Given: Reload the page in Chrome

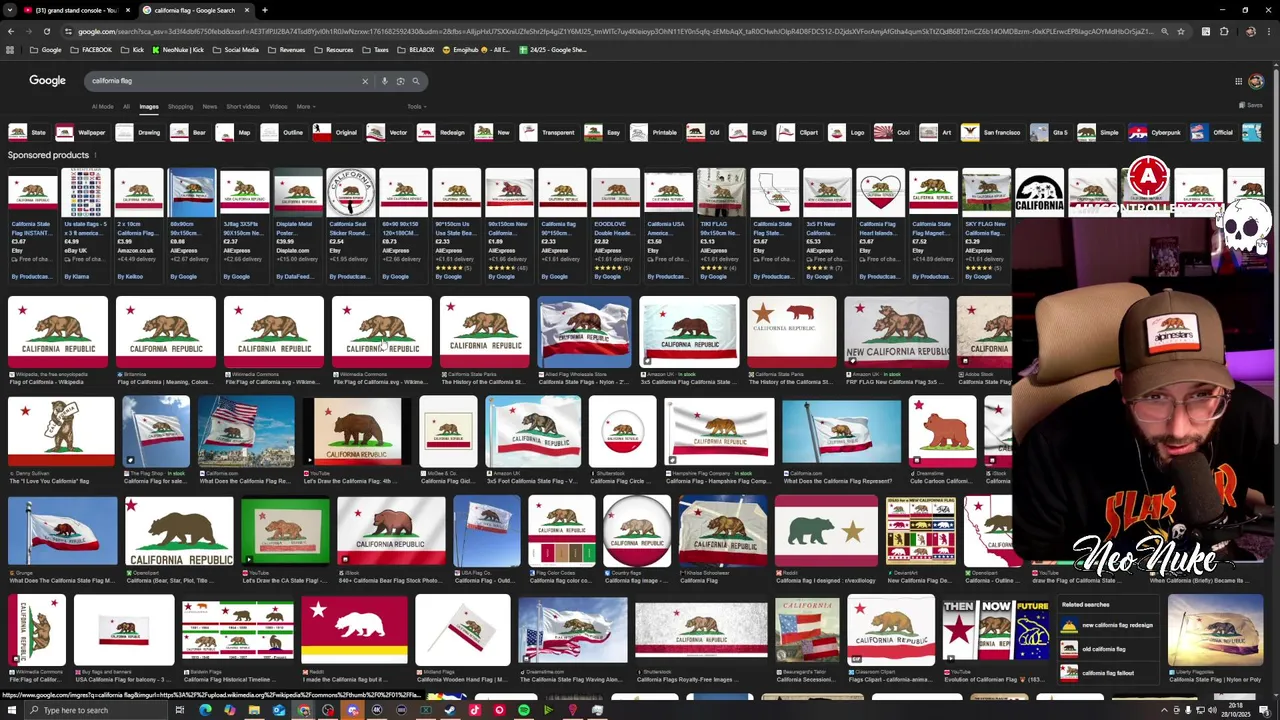Looking at the screenshot, I should [x=46, y=31].
